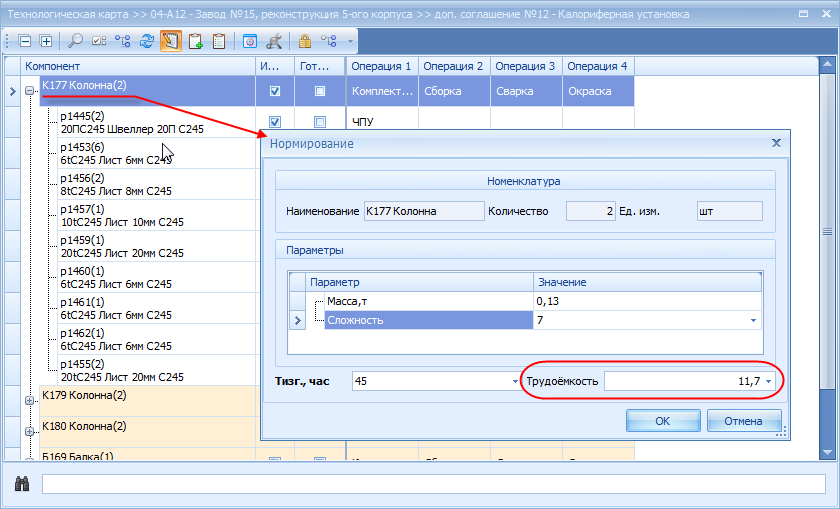Select the р1459(1) Лист 20мм row
The height and width of the screenshot is (509, 840).
156,246
